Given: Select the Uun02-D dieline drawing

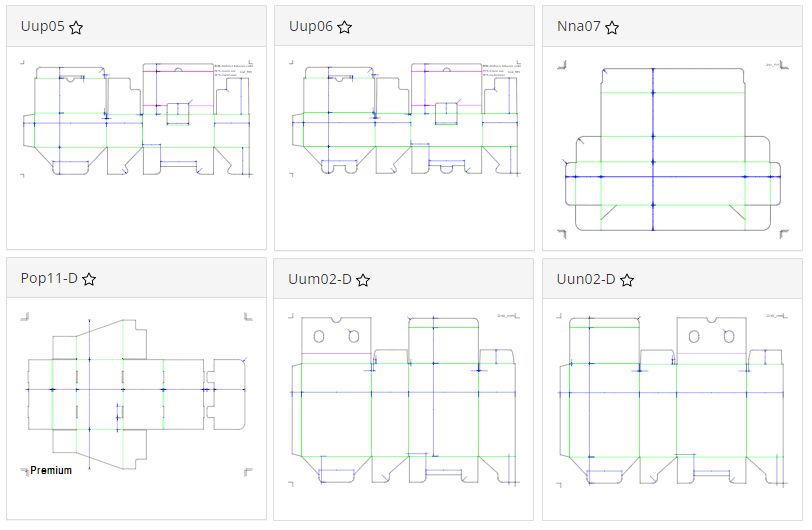Looking at the screenshot, I should [x=673, y=400].
